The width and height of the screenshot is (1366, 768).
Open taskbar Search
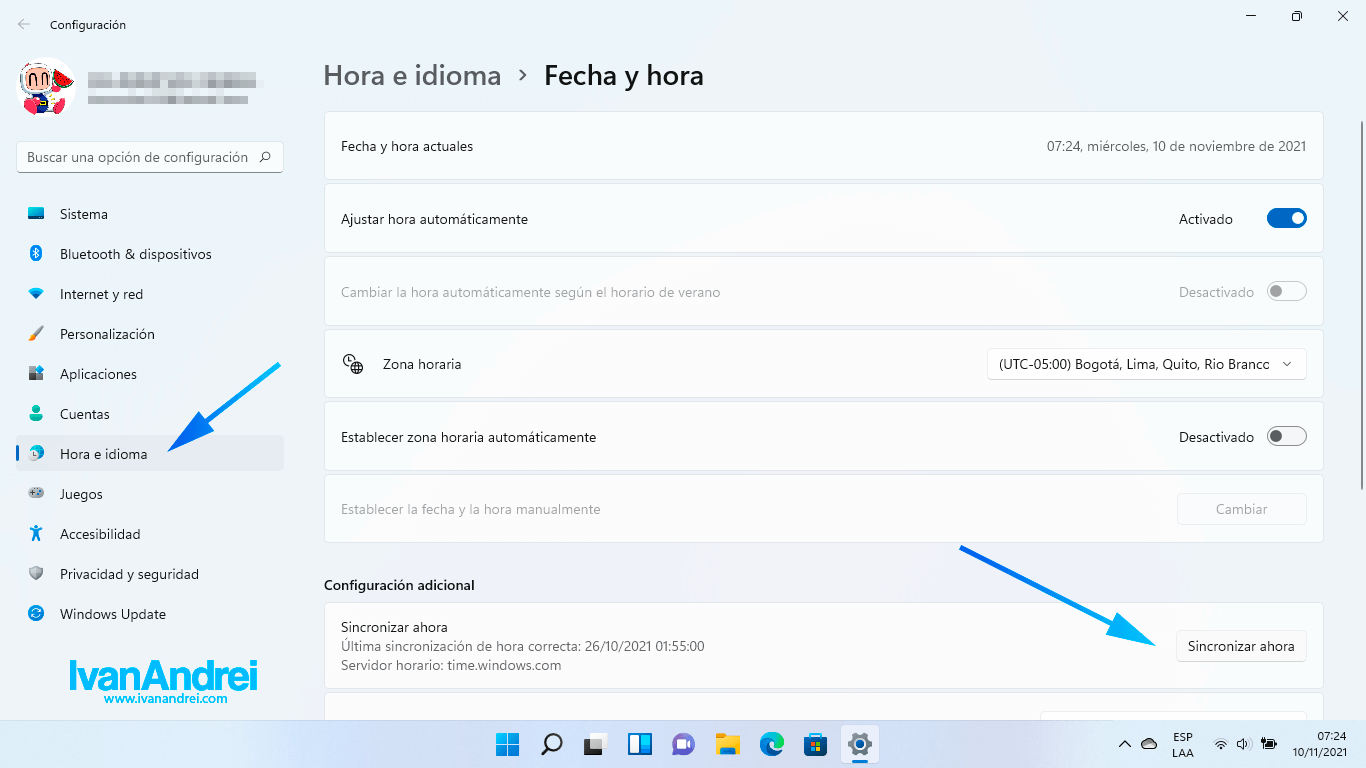point(551,744)
